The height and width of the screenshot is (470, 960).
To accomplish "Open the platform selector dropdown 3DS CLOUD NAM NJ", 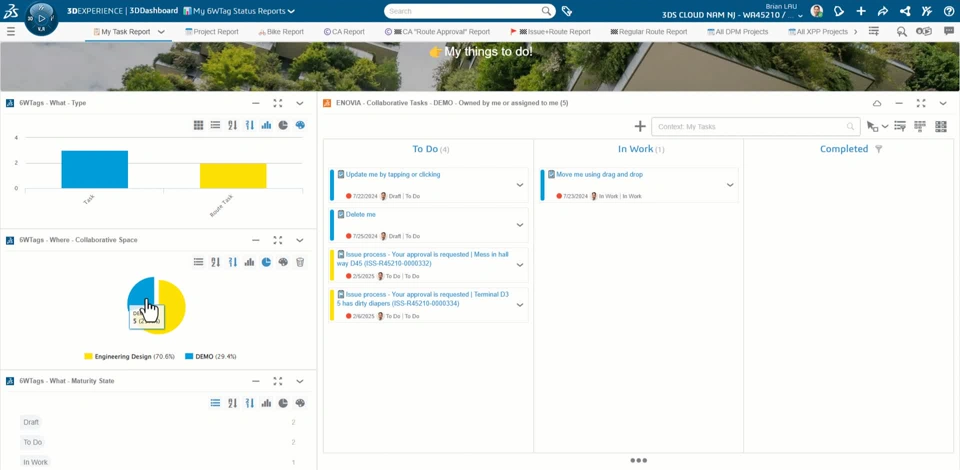I will tap(801, 15).
